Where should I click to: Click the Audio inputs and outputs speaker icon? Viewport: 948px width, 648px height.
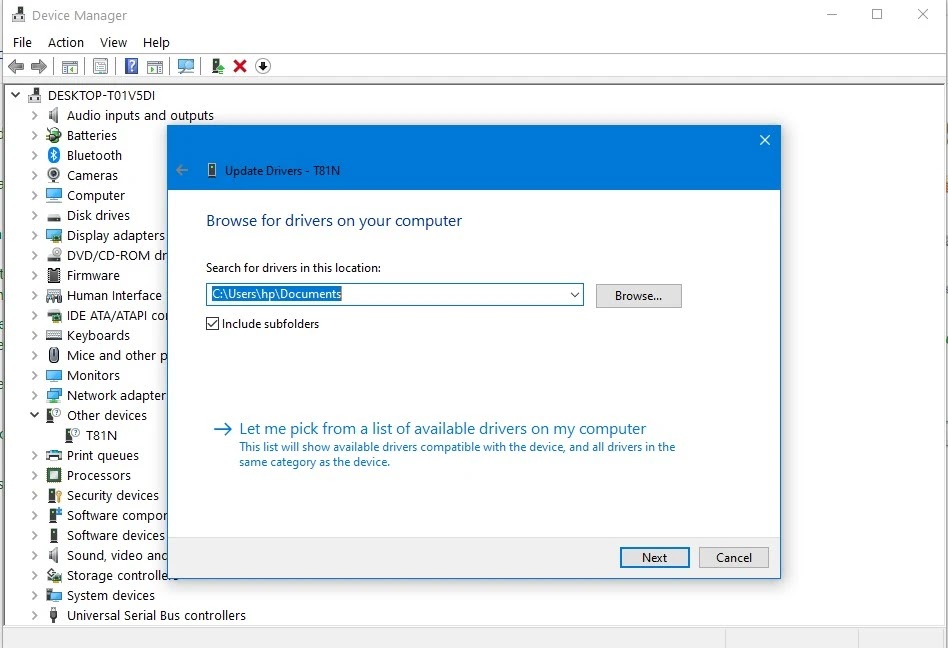(x=54, y=115)
